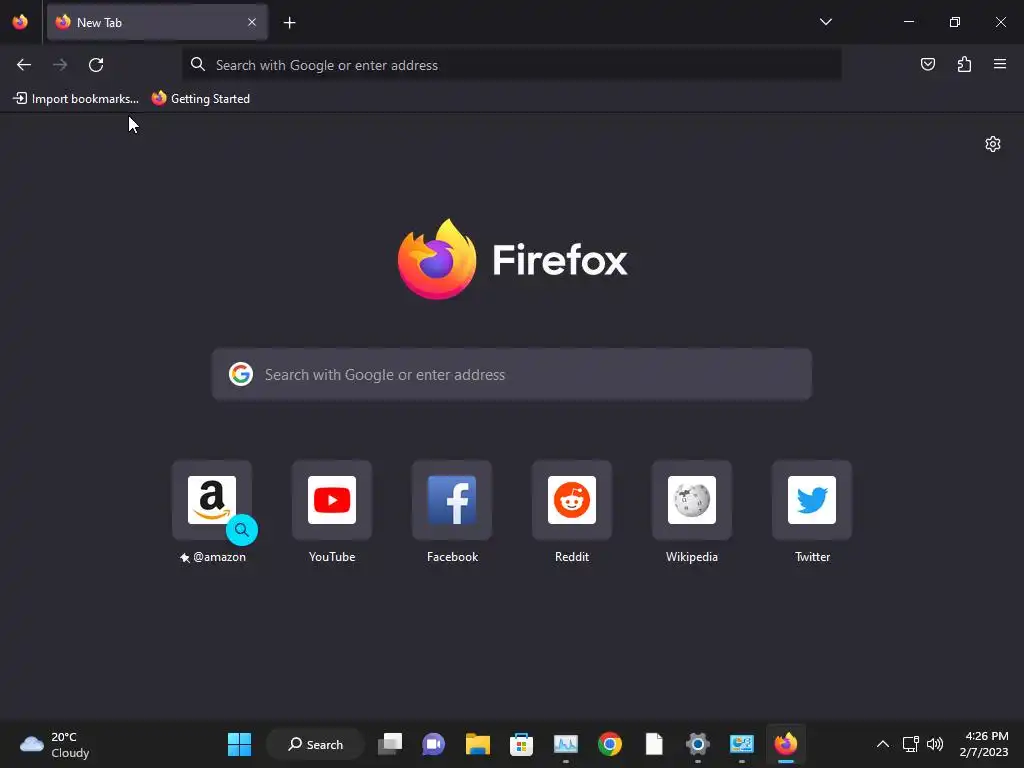Click the Google logo in search box

241,374
